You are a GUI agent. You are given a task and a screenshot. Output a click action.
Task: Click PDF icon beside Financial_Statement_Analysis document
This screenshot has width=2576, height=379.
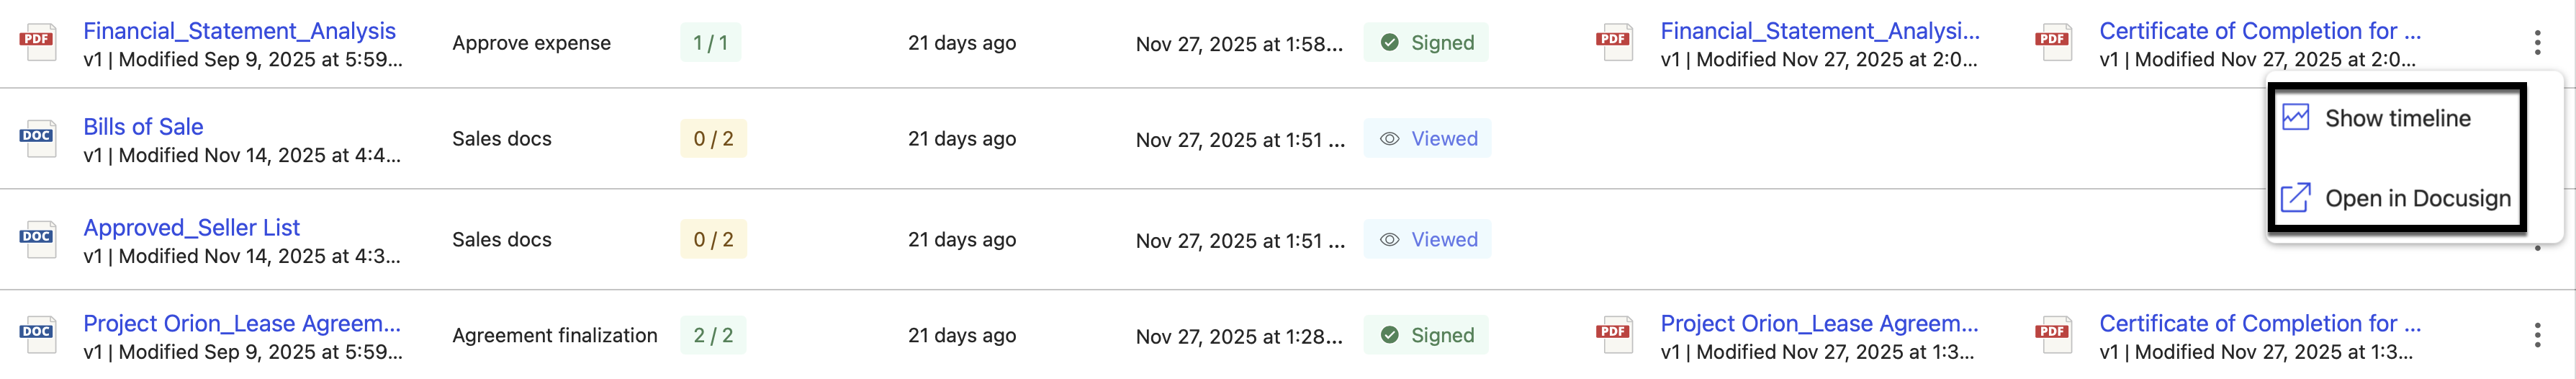pos(37,42)
